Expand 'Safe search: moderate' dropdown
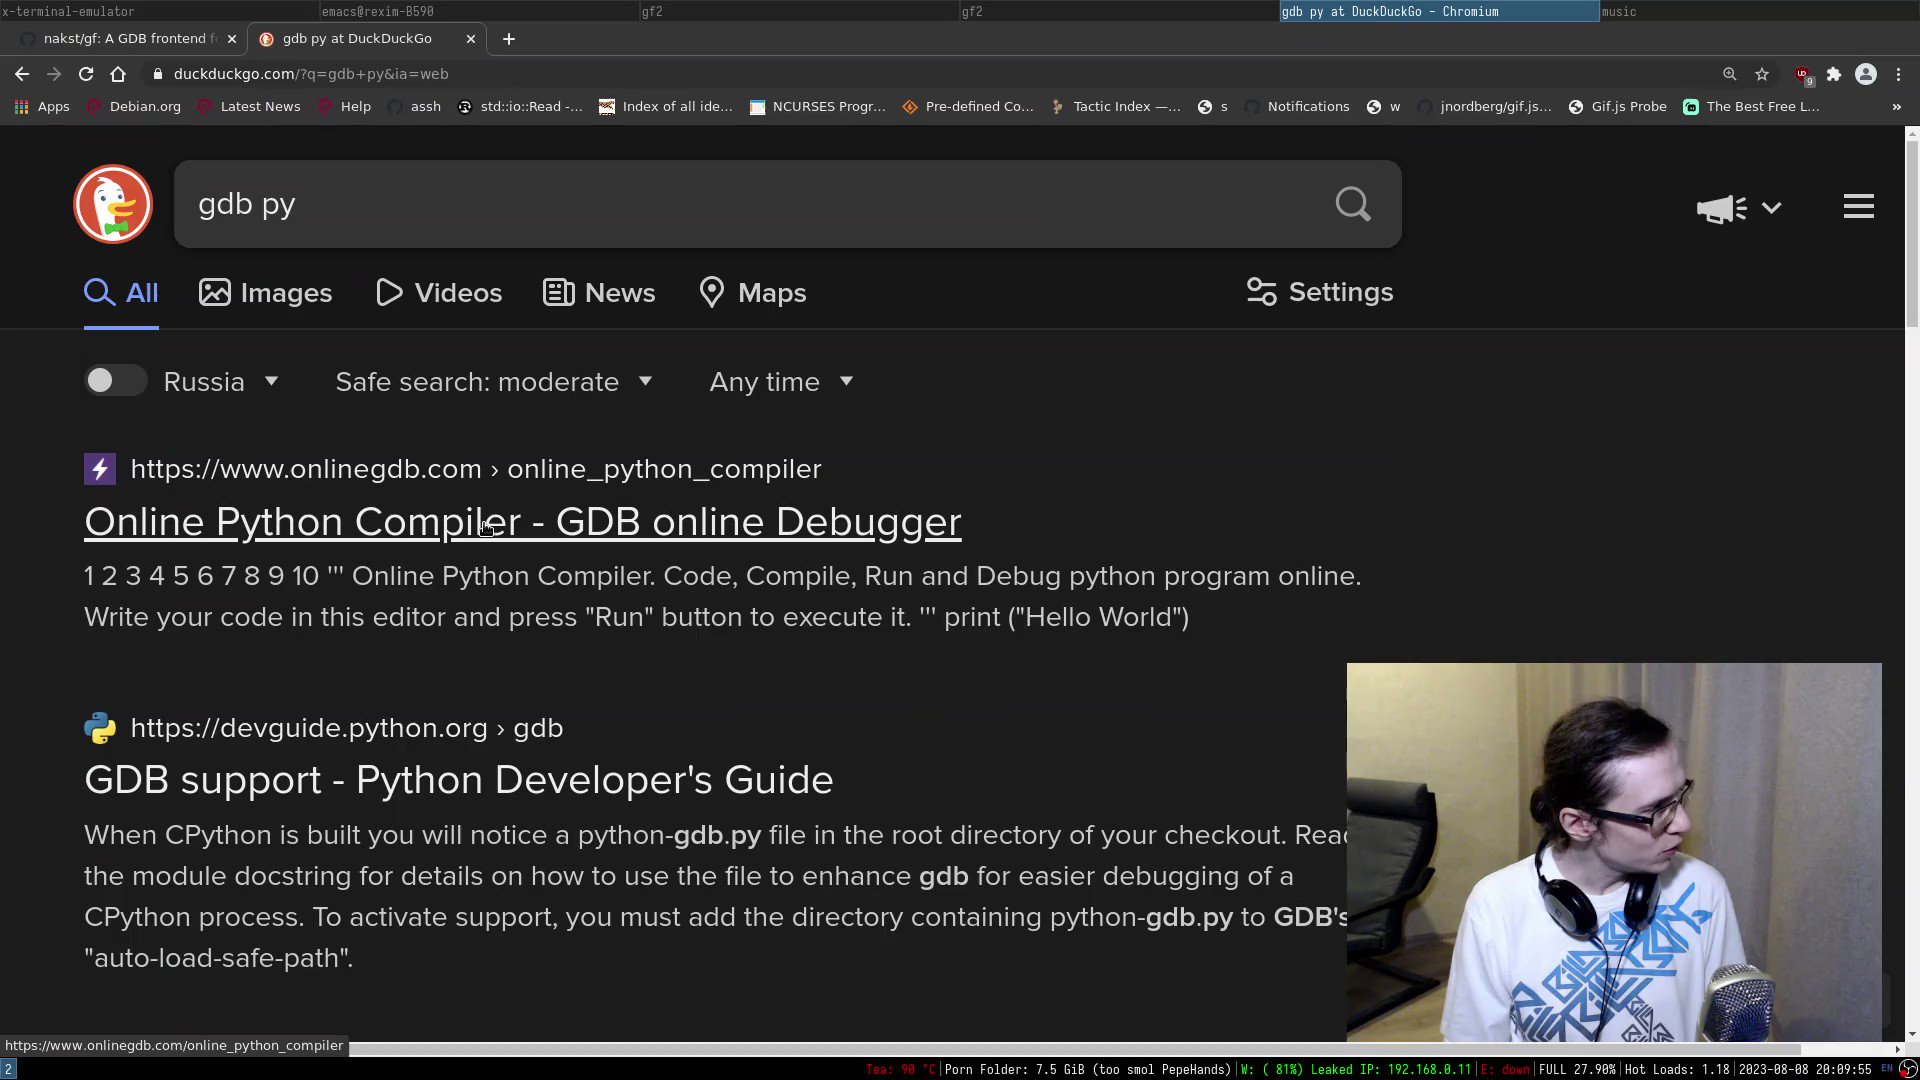This screenshot has width=1920, height=1080. 494,382
